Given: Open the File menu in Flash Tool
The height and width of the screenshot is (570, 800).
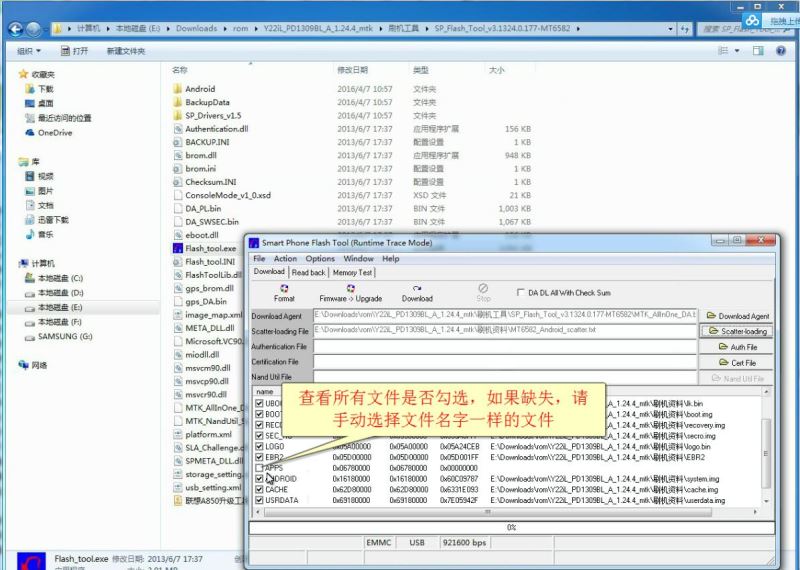Looking at the screenshot, I should [259, 259].
